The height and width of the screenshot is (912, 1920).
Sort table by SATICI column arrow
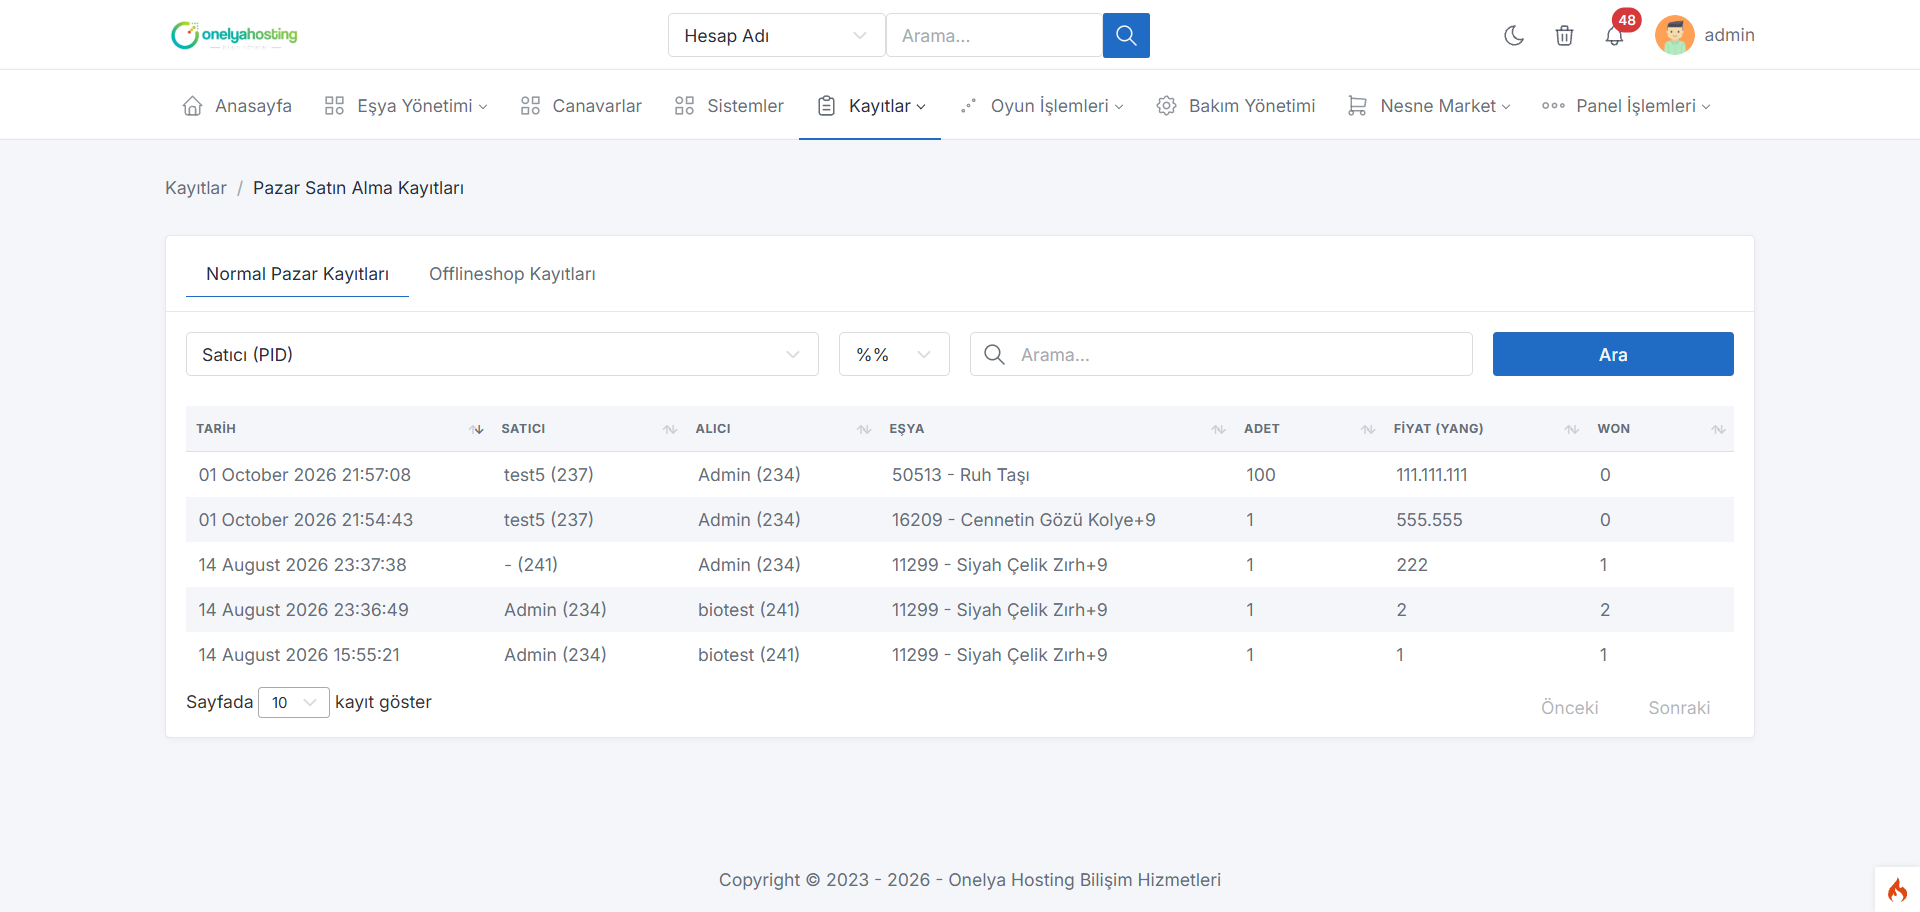point(670,429)
